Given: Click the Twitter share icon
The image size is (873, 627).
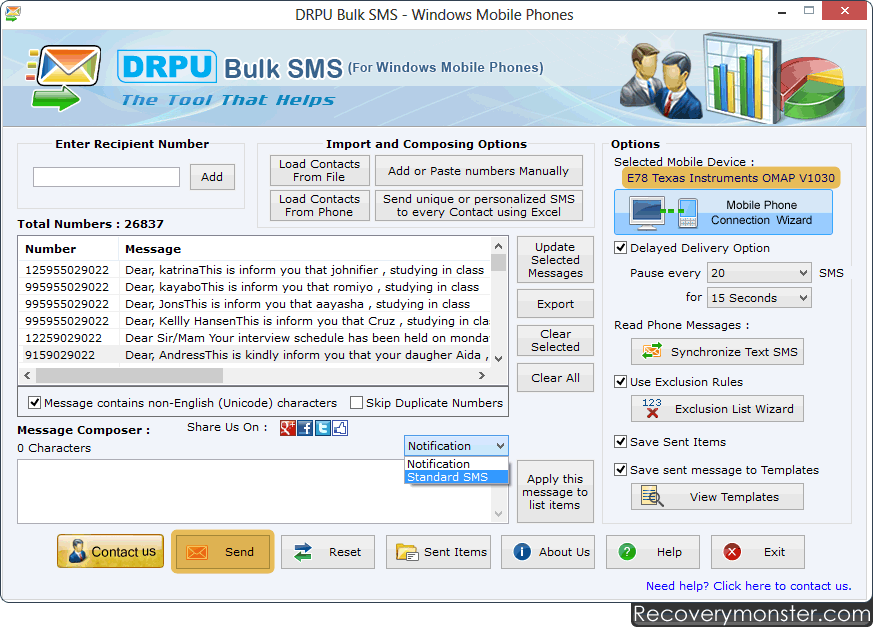Looking at the screenshot, I should click(323, 428).
